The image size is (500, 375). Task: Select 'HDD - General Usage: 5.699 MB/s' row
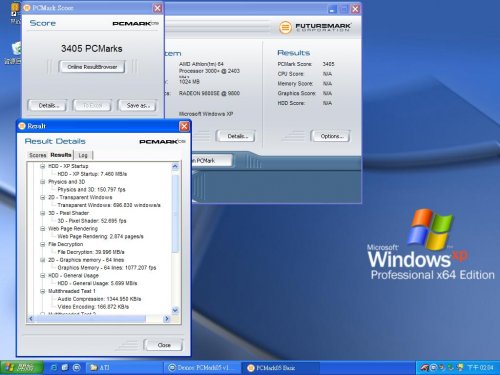(x=97, y=283)
